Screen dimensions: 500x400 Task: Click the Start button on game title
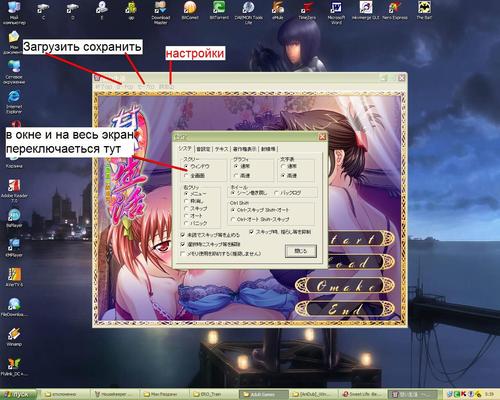point(360,239)
